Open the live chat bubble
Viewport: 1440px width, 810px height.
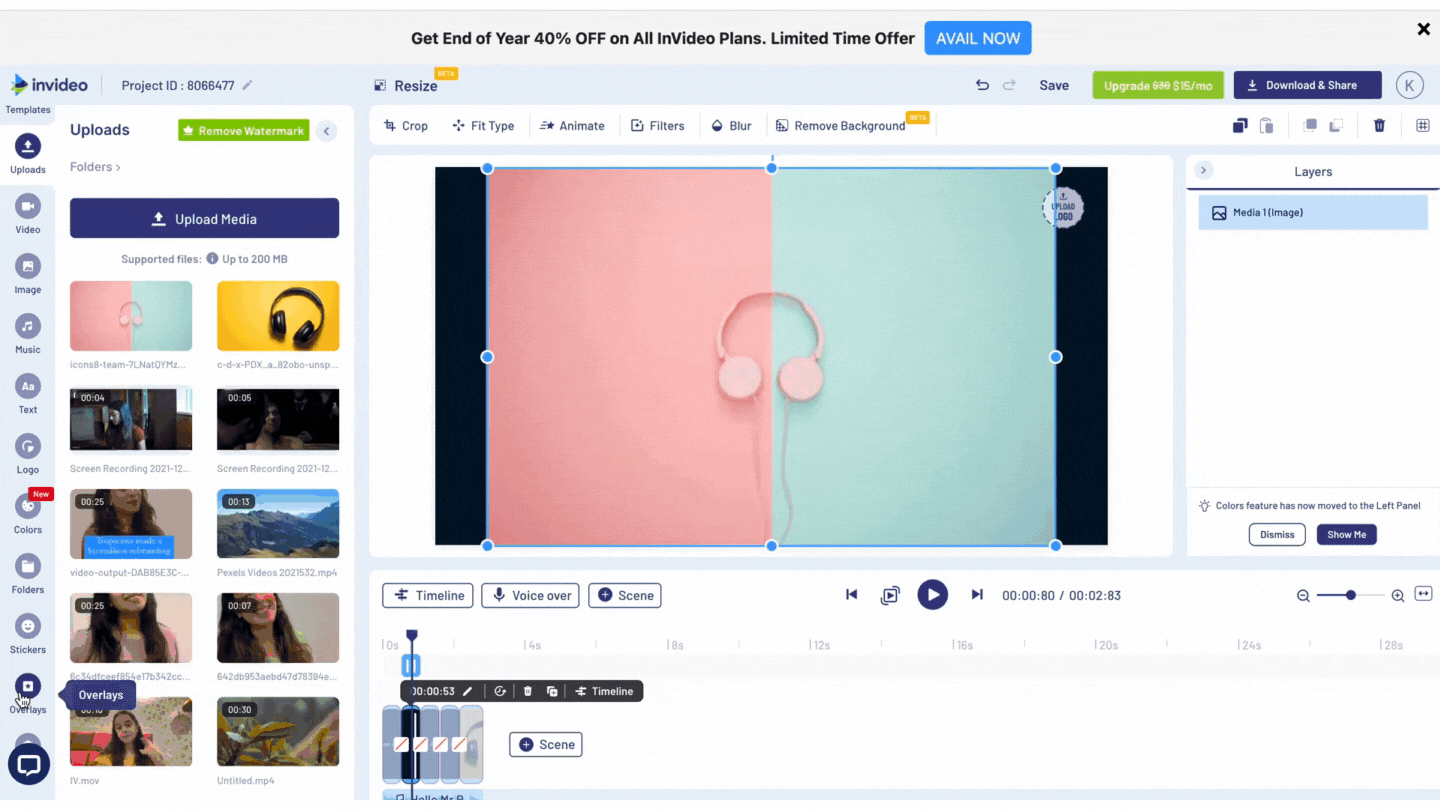(29, 765)
